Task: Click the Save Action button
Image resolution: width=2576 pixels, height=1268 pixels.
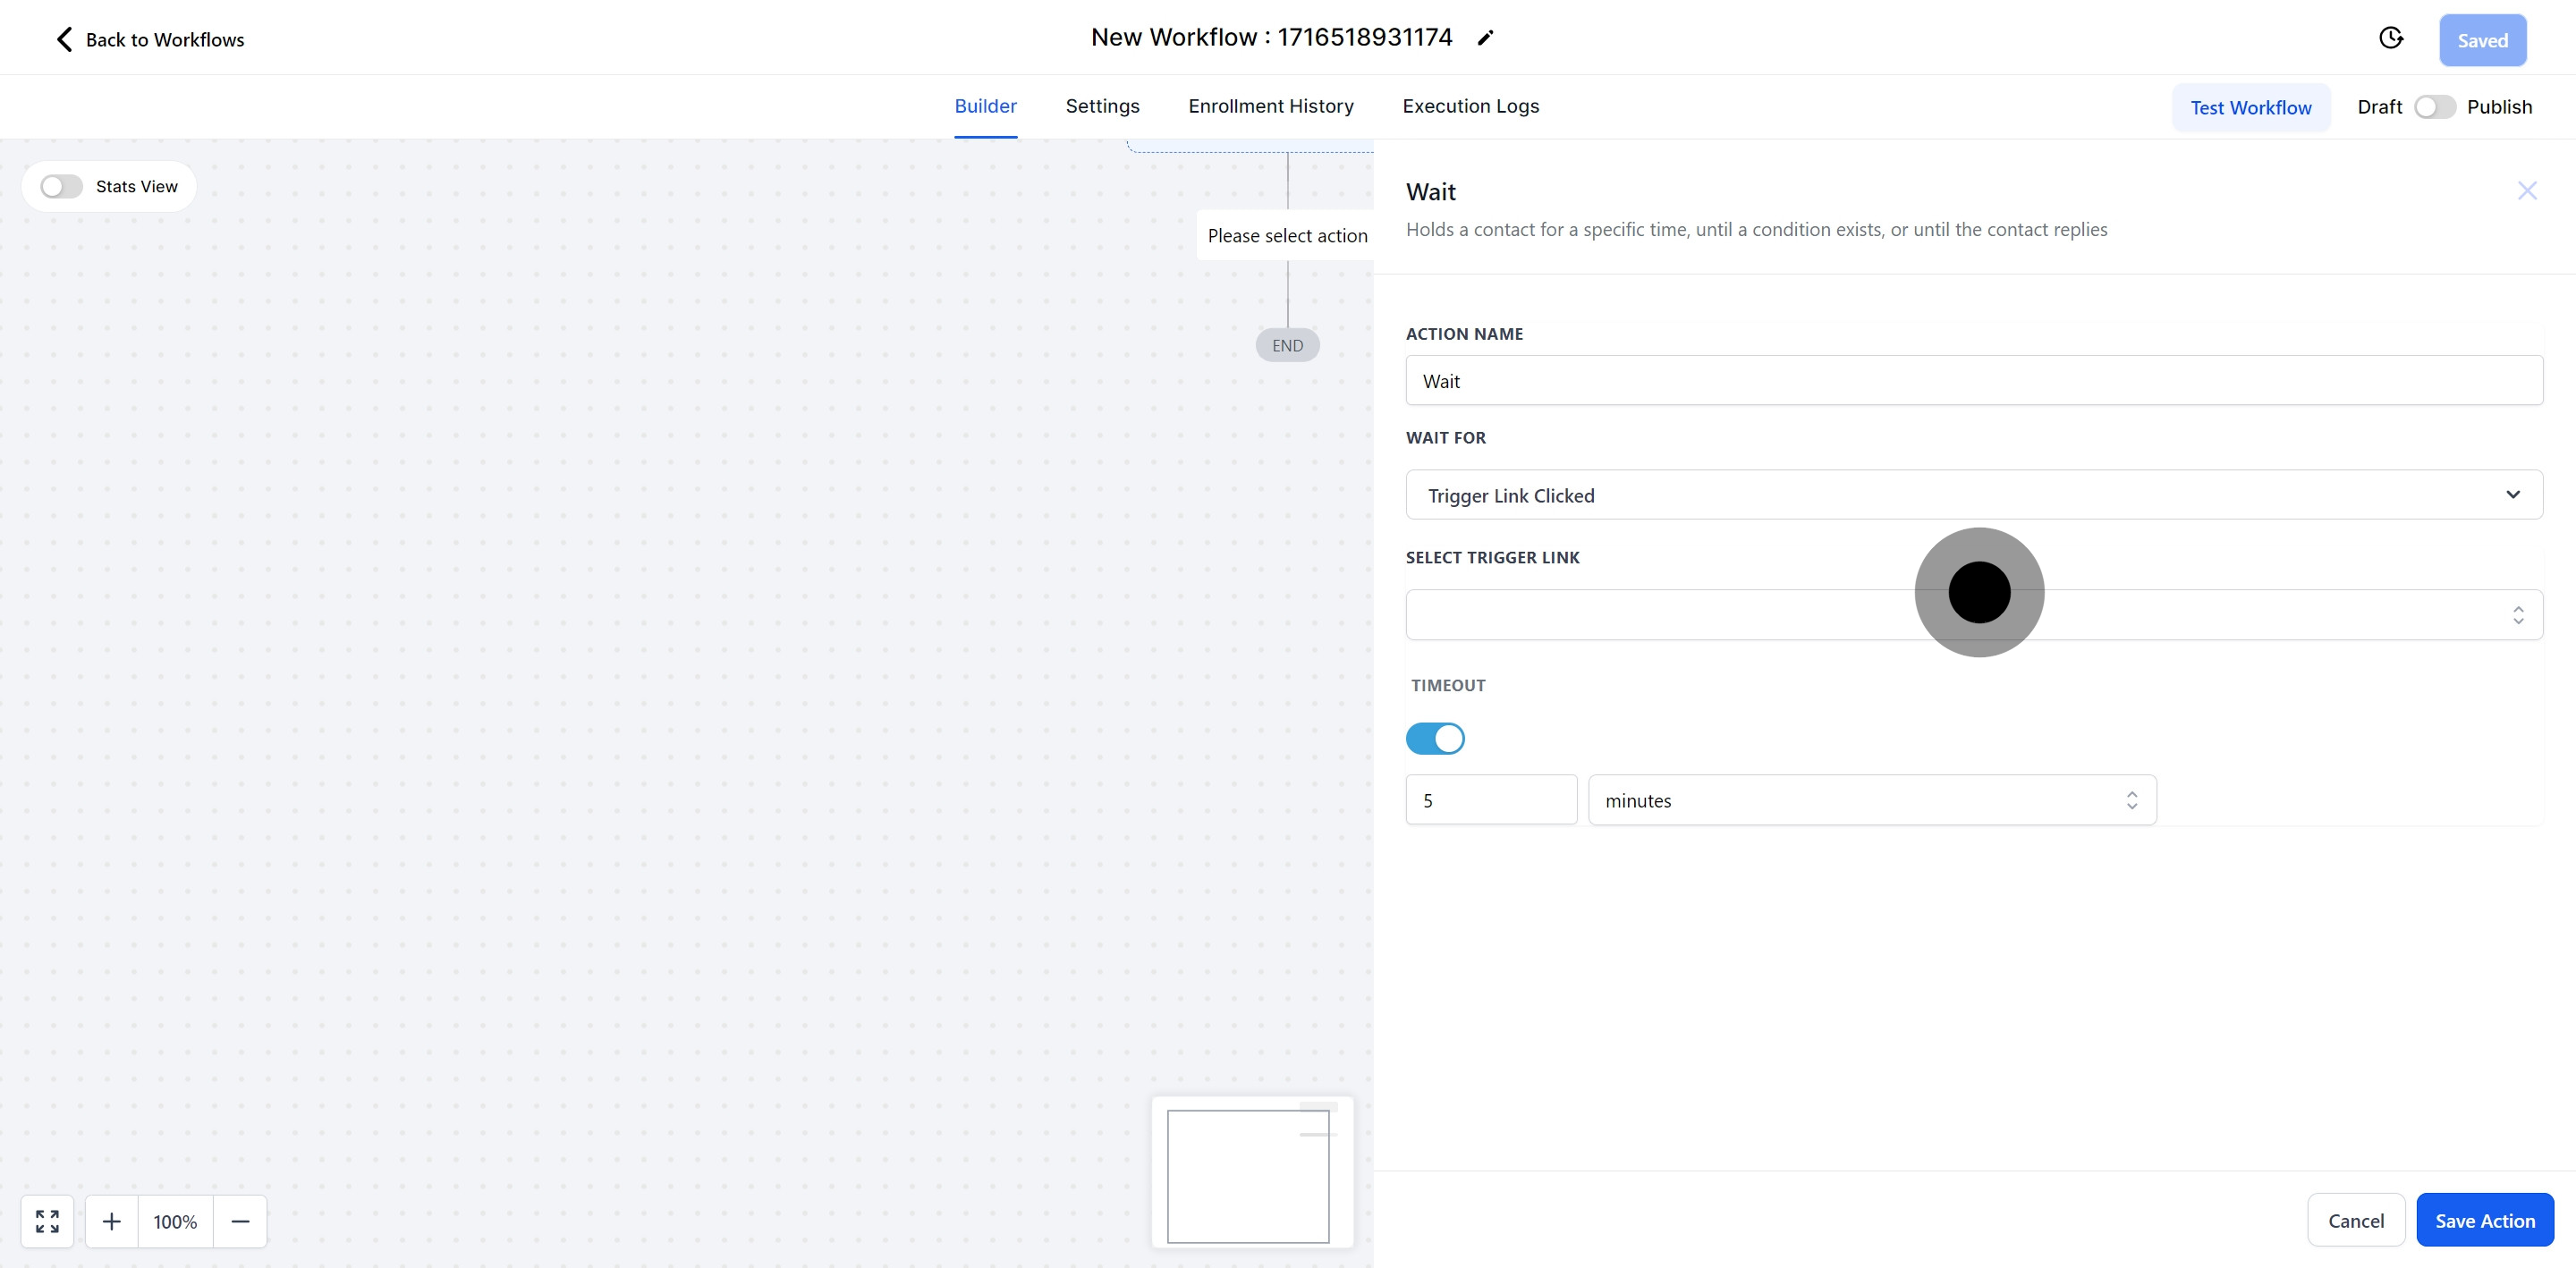Action: click(x=2484, y=1220)
